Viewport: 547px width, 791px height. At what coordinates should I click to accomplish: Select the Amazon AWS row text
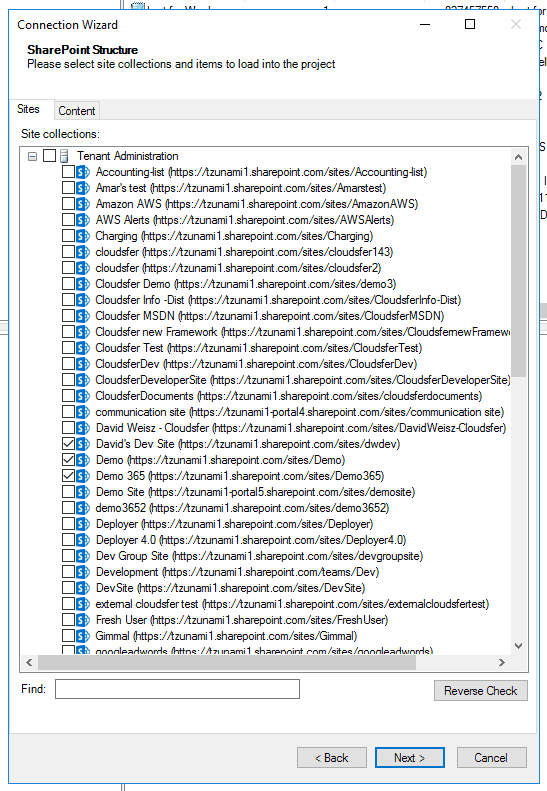tap(257, 204)
